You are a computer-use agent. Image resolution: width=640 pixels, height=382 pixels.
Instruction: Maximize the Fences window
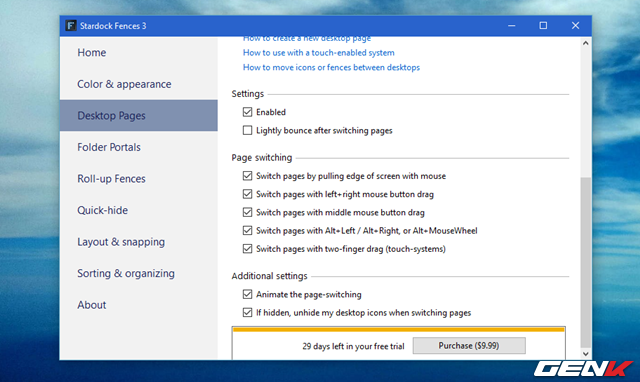[x=543, y=26]
